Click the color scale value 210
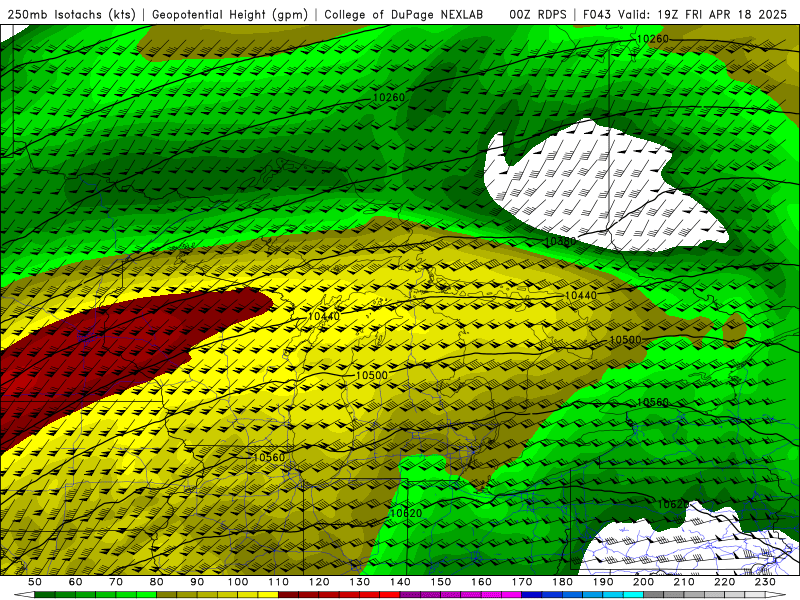Viewport: 800px width, 600px height. click(684, 582)
